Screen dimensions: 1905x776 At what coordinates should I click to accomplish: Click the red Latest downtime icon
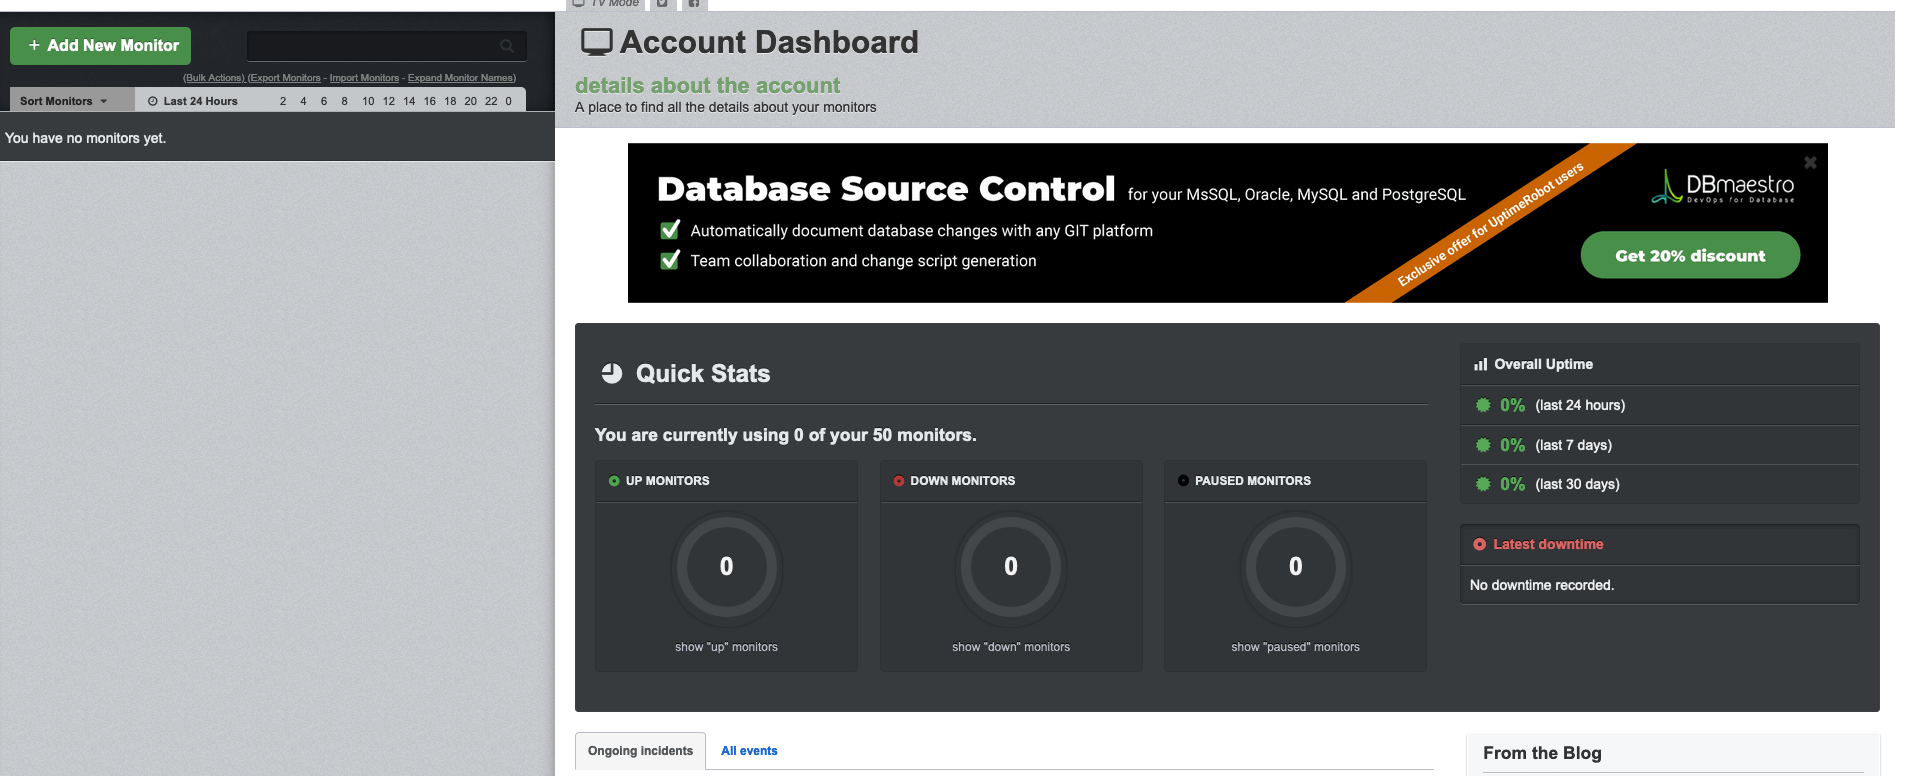pyautogui.click(x=1479, y=545)
